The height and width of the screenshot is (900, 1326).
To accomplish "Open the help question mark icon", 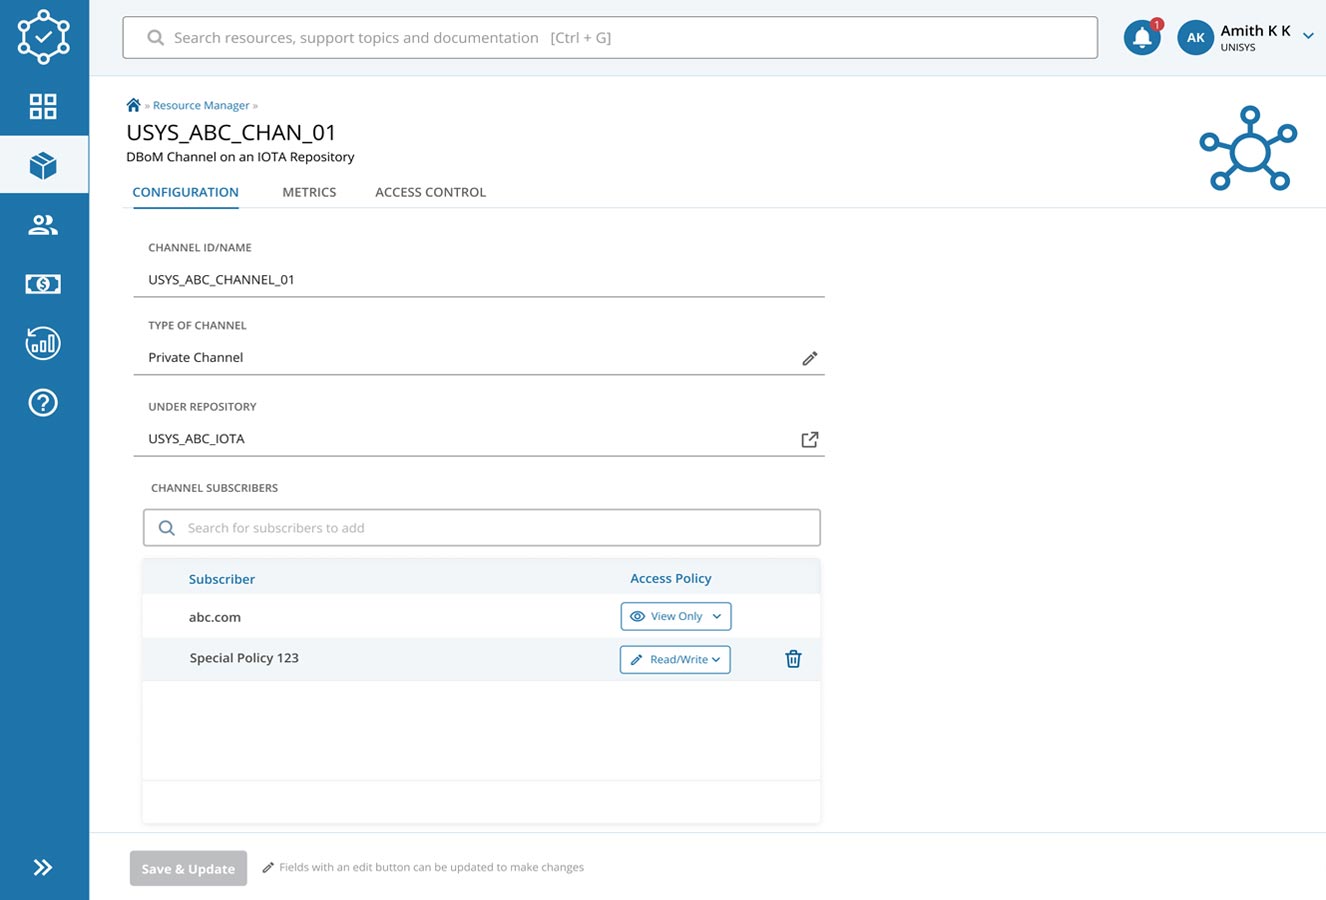I will tap(43, 403).
